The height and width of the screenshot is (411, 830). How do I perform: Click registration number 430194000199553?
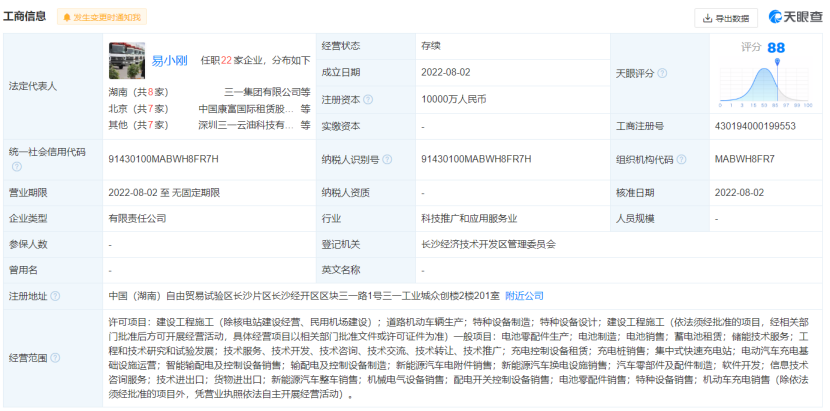[755, 127]
